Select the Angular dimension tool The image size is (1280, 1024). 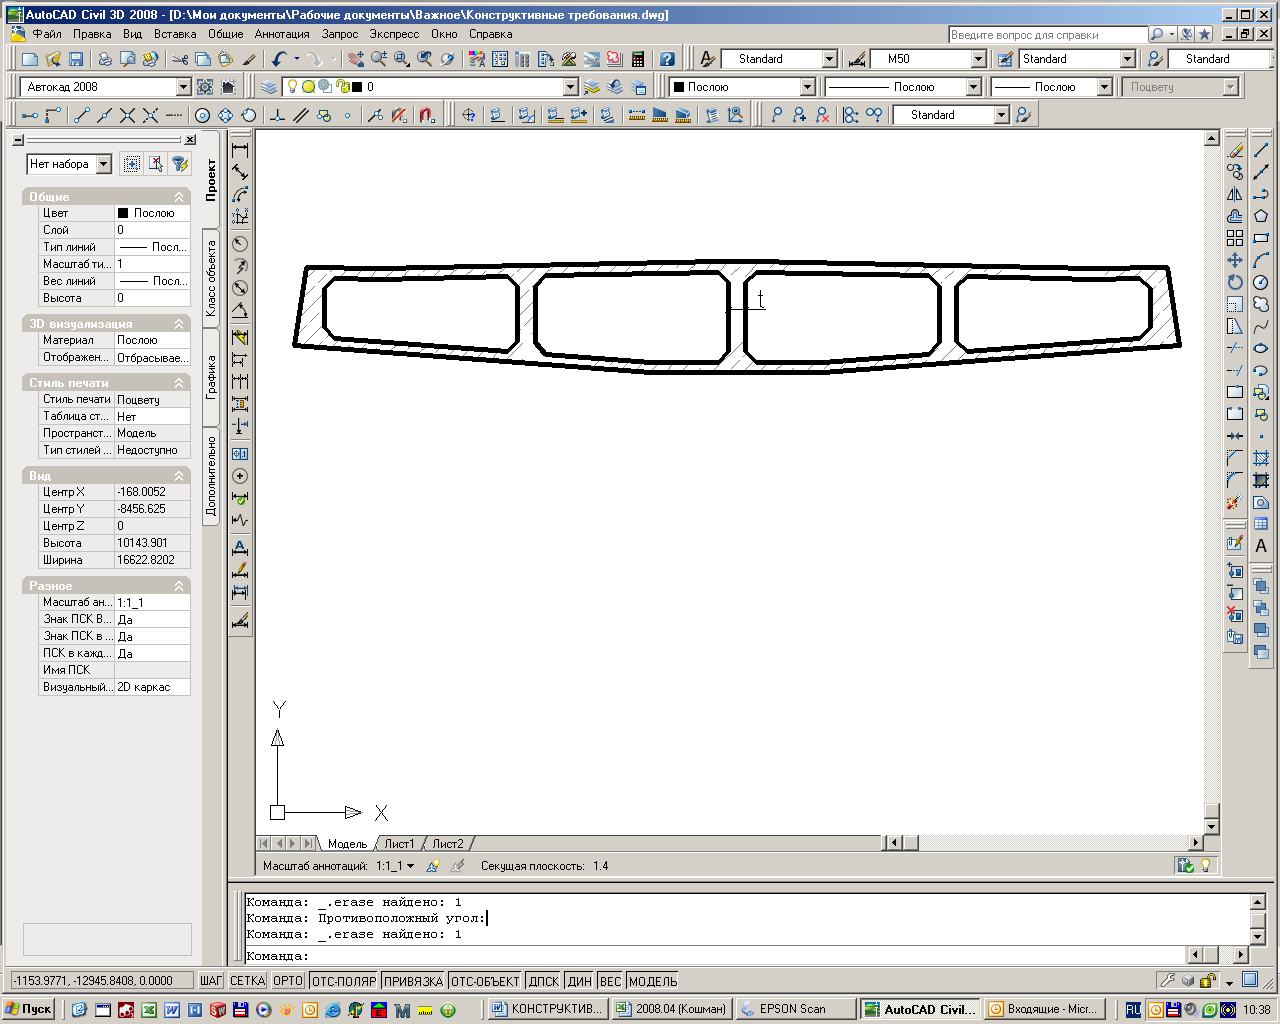coord(240,310)
